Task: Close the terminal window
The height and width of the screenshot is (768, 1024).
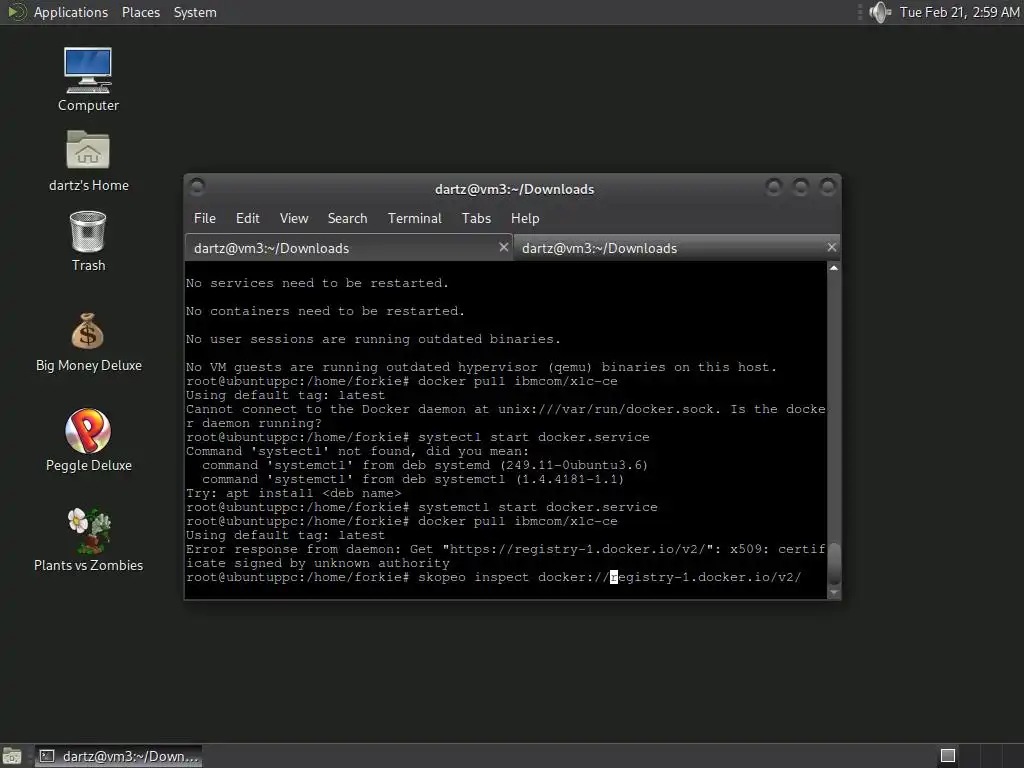Action: pos(827,187)
